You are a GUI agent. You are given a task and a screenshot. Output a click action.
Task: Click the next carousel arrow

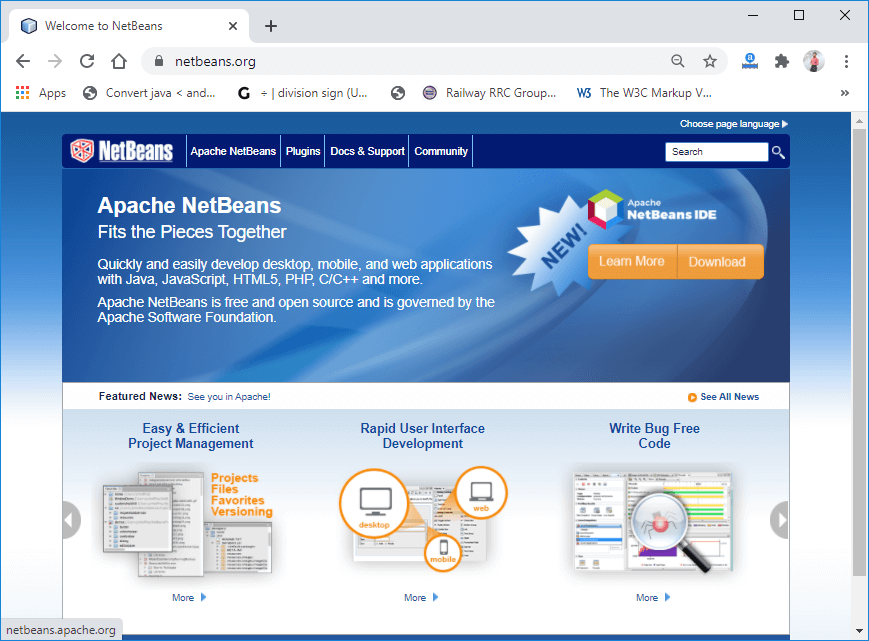(x=779, y=520)
